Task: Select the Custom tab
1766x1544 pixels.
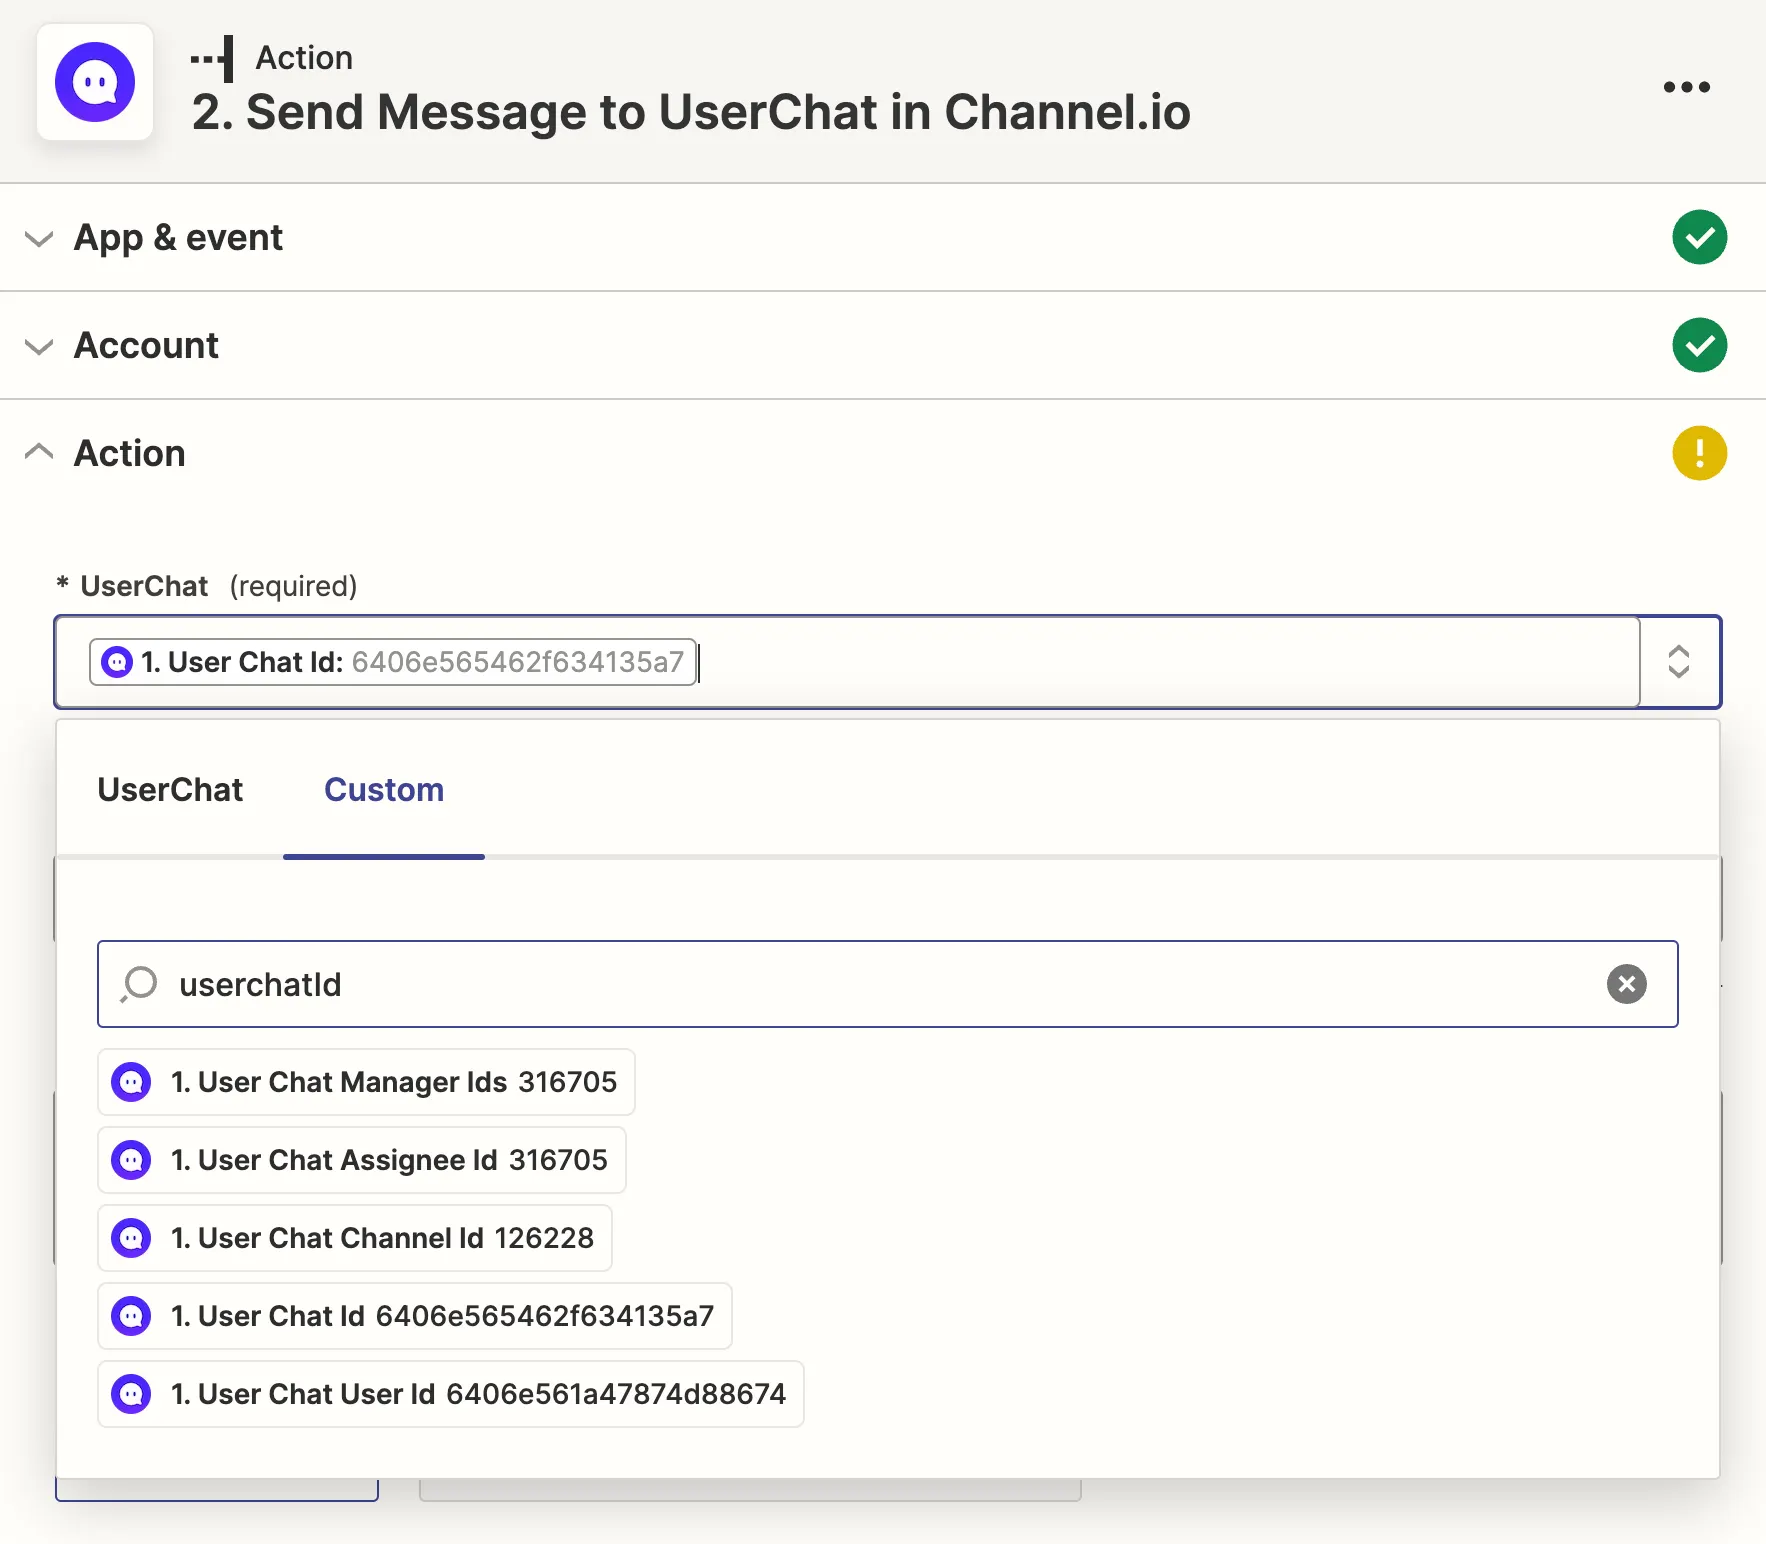Action: (x=383, y=790)
